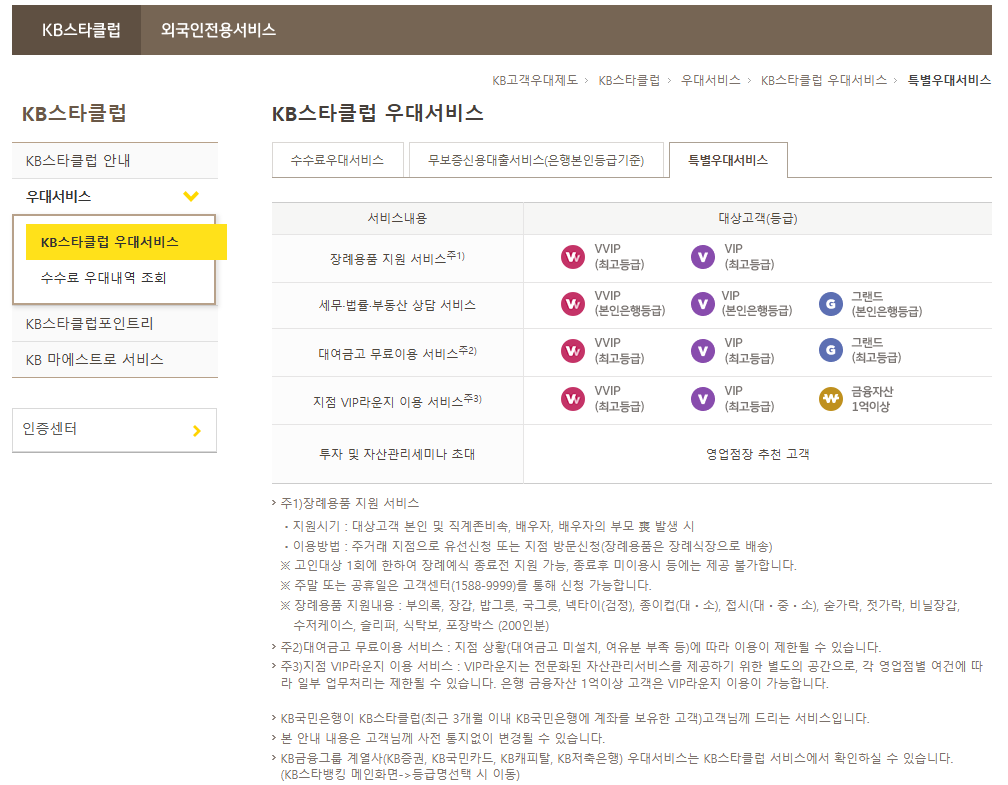Go to KB스타클럽 breadcrumb link
Screen dimensions: 1008x785
(629, 80)
